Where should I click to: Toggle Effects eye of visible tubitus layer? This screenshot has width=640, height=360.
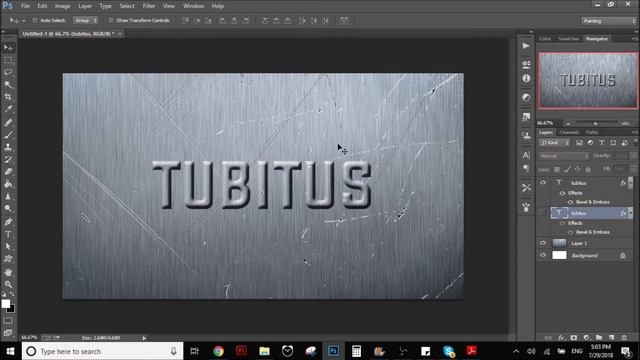coord(562,193)
